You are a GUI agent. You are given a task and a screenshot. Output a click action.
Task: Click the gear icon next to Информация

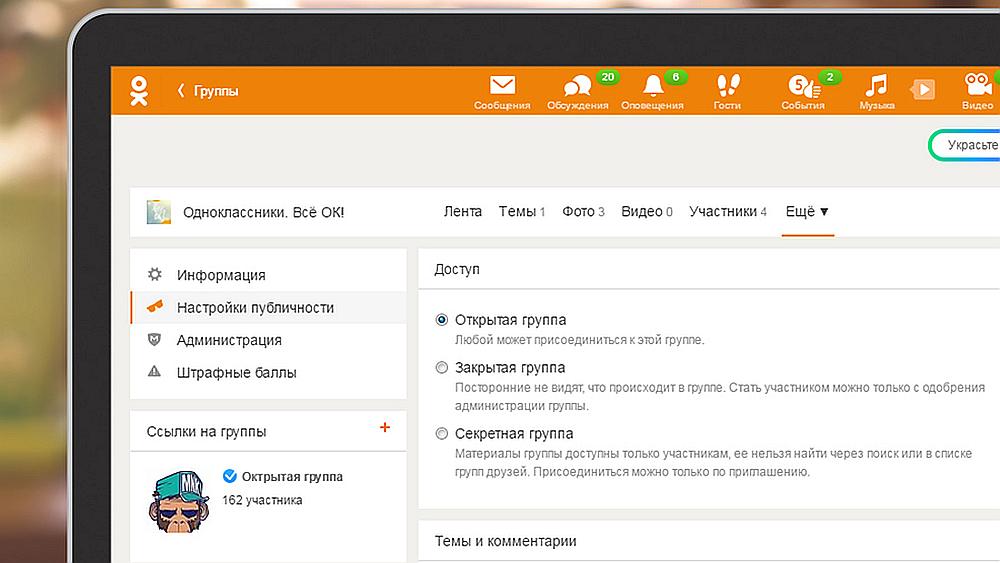(154, 274)
